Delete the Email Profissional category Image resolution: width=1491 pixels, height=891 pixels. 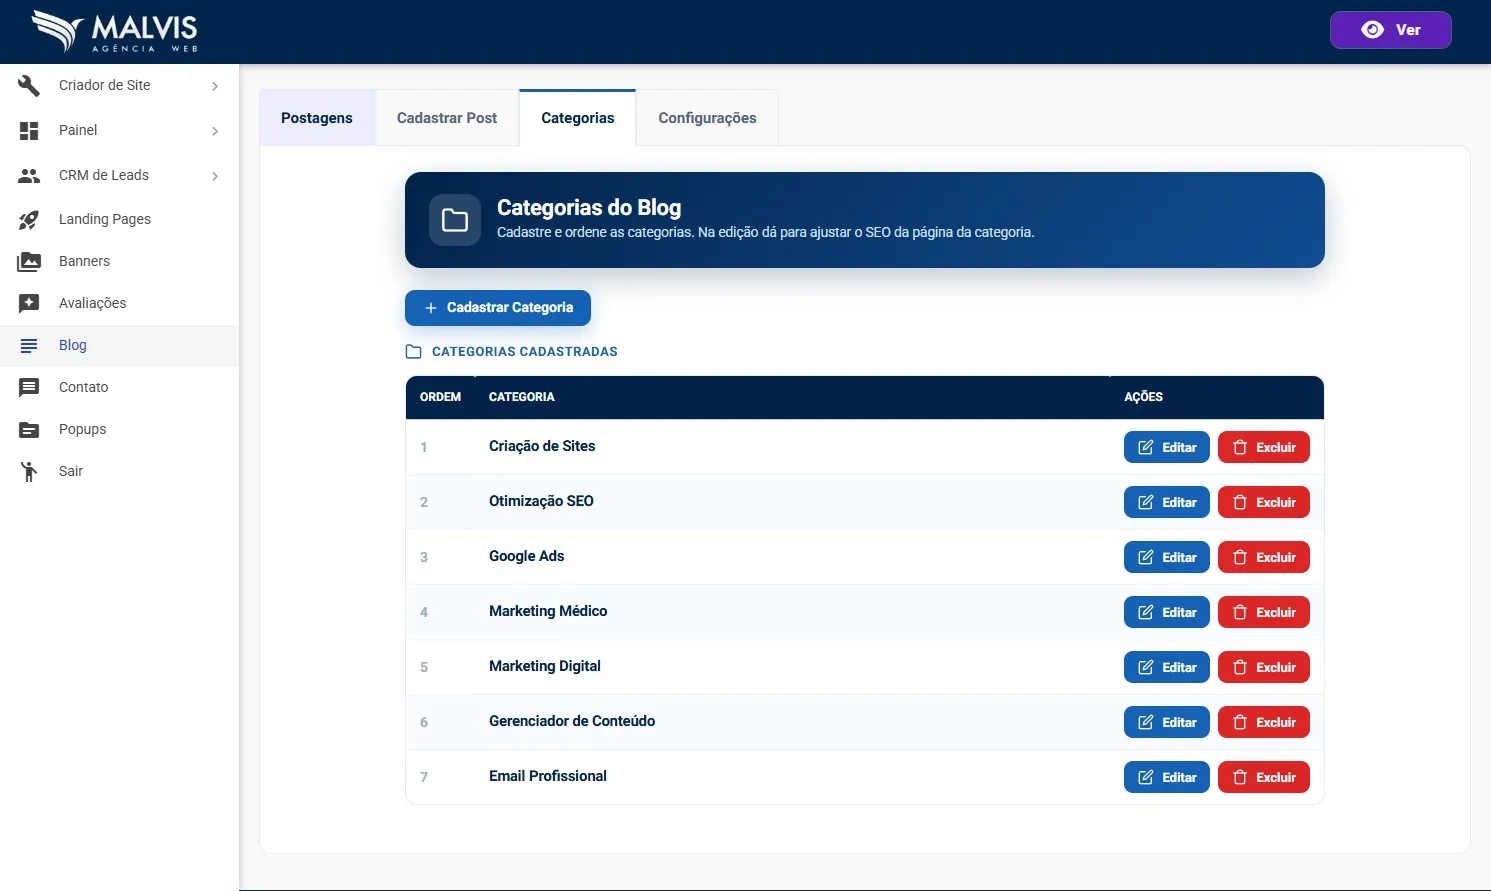pyautogui.click(x=1264, y=777)
